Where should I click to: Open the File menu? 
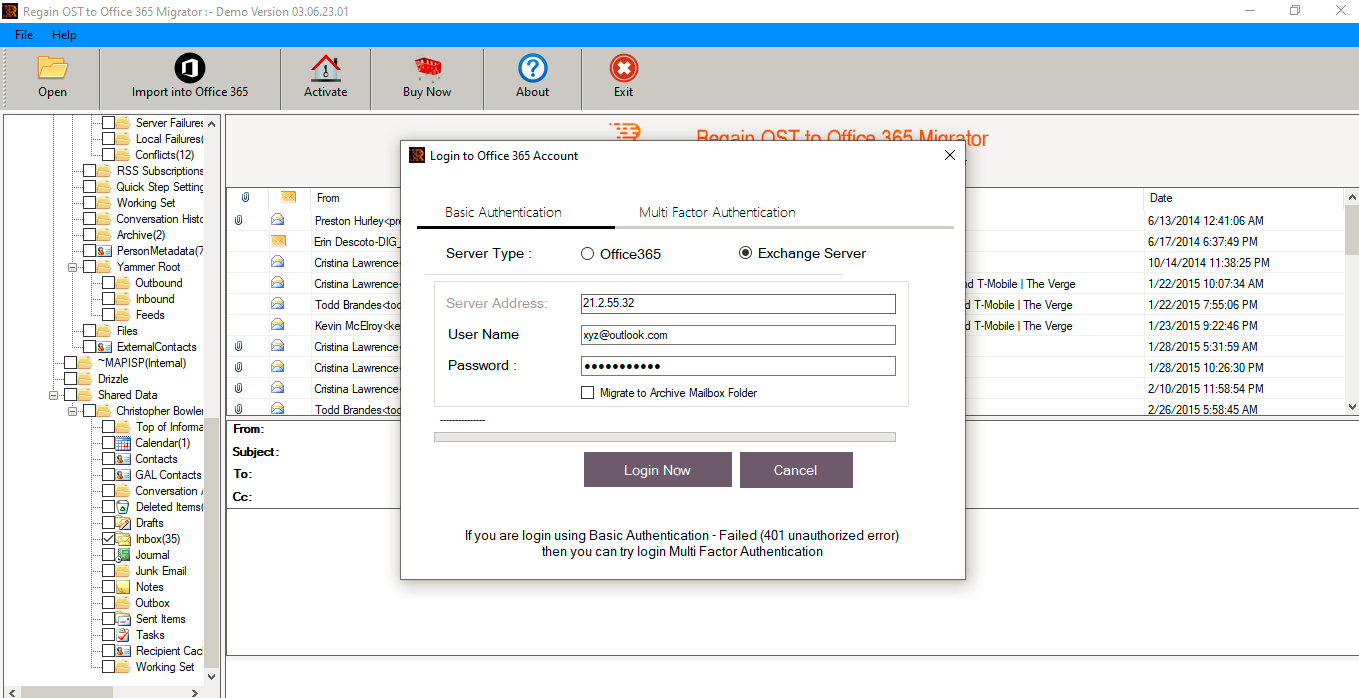[x=24, y=35]
